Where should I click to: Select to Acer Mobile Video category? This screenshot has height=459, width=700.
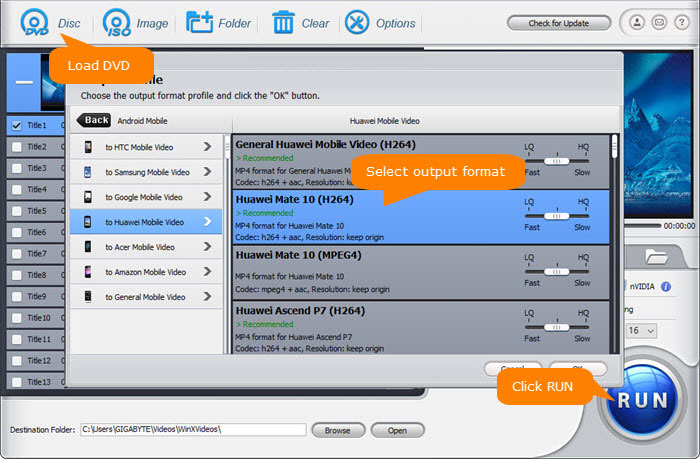pos(146,247)
